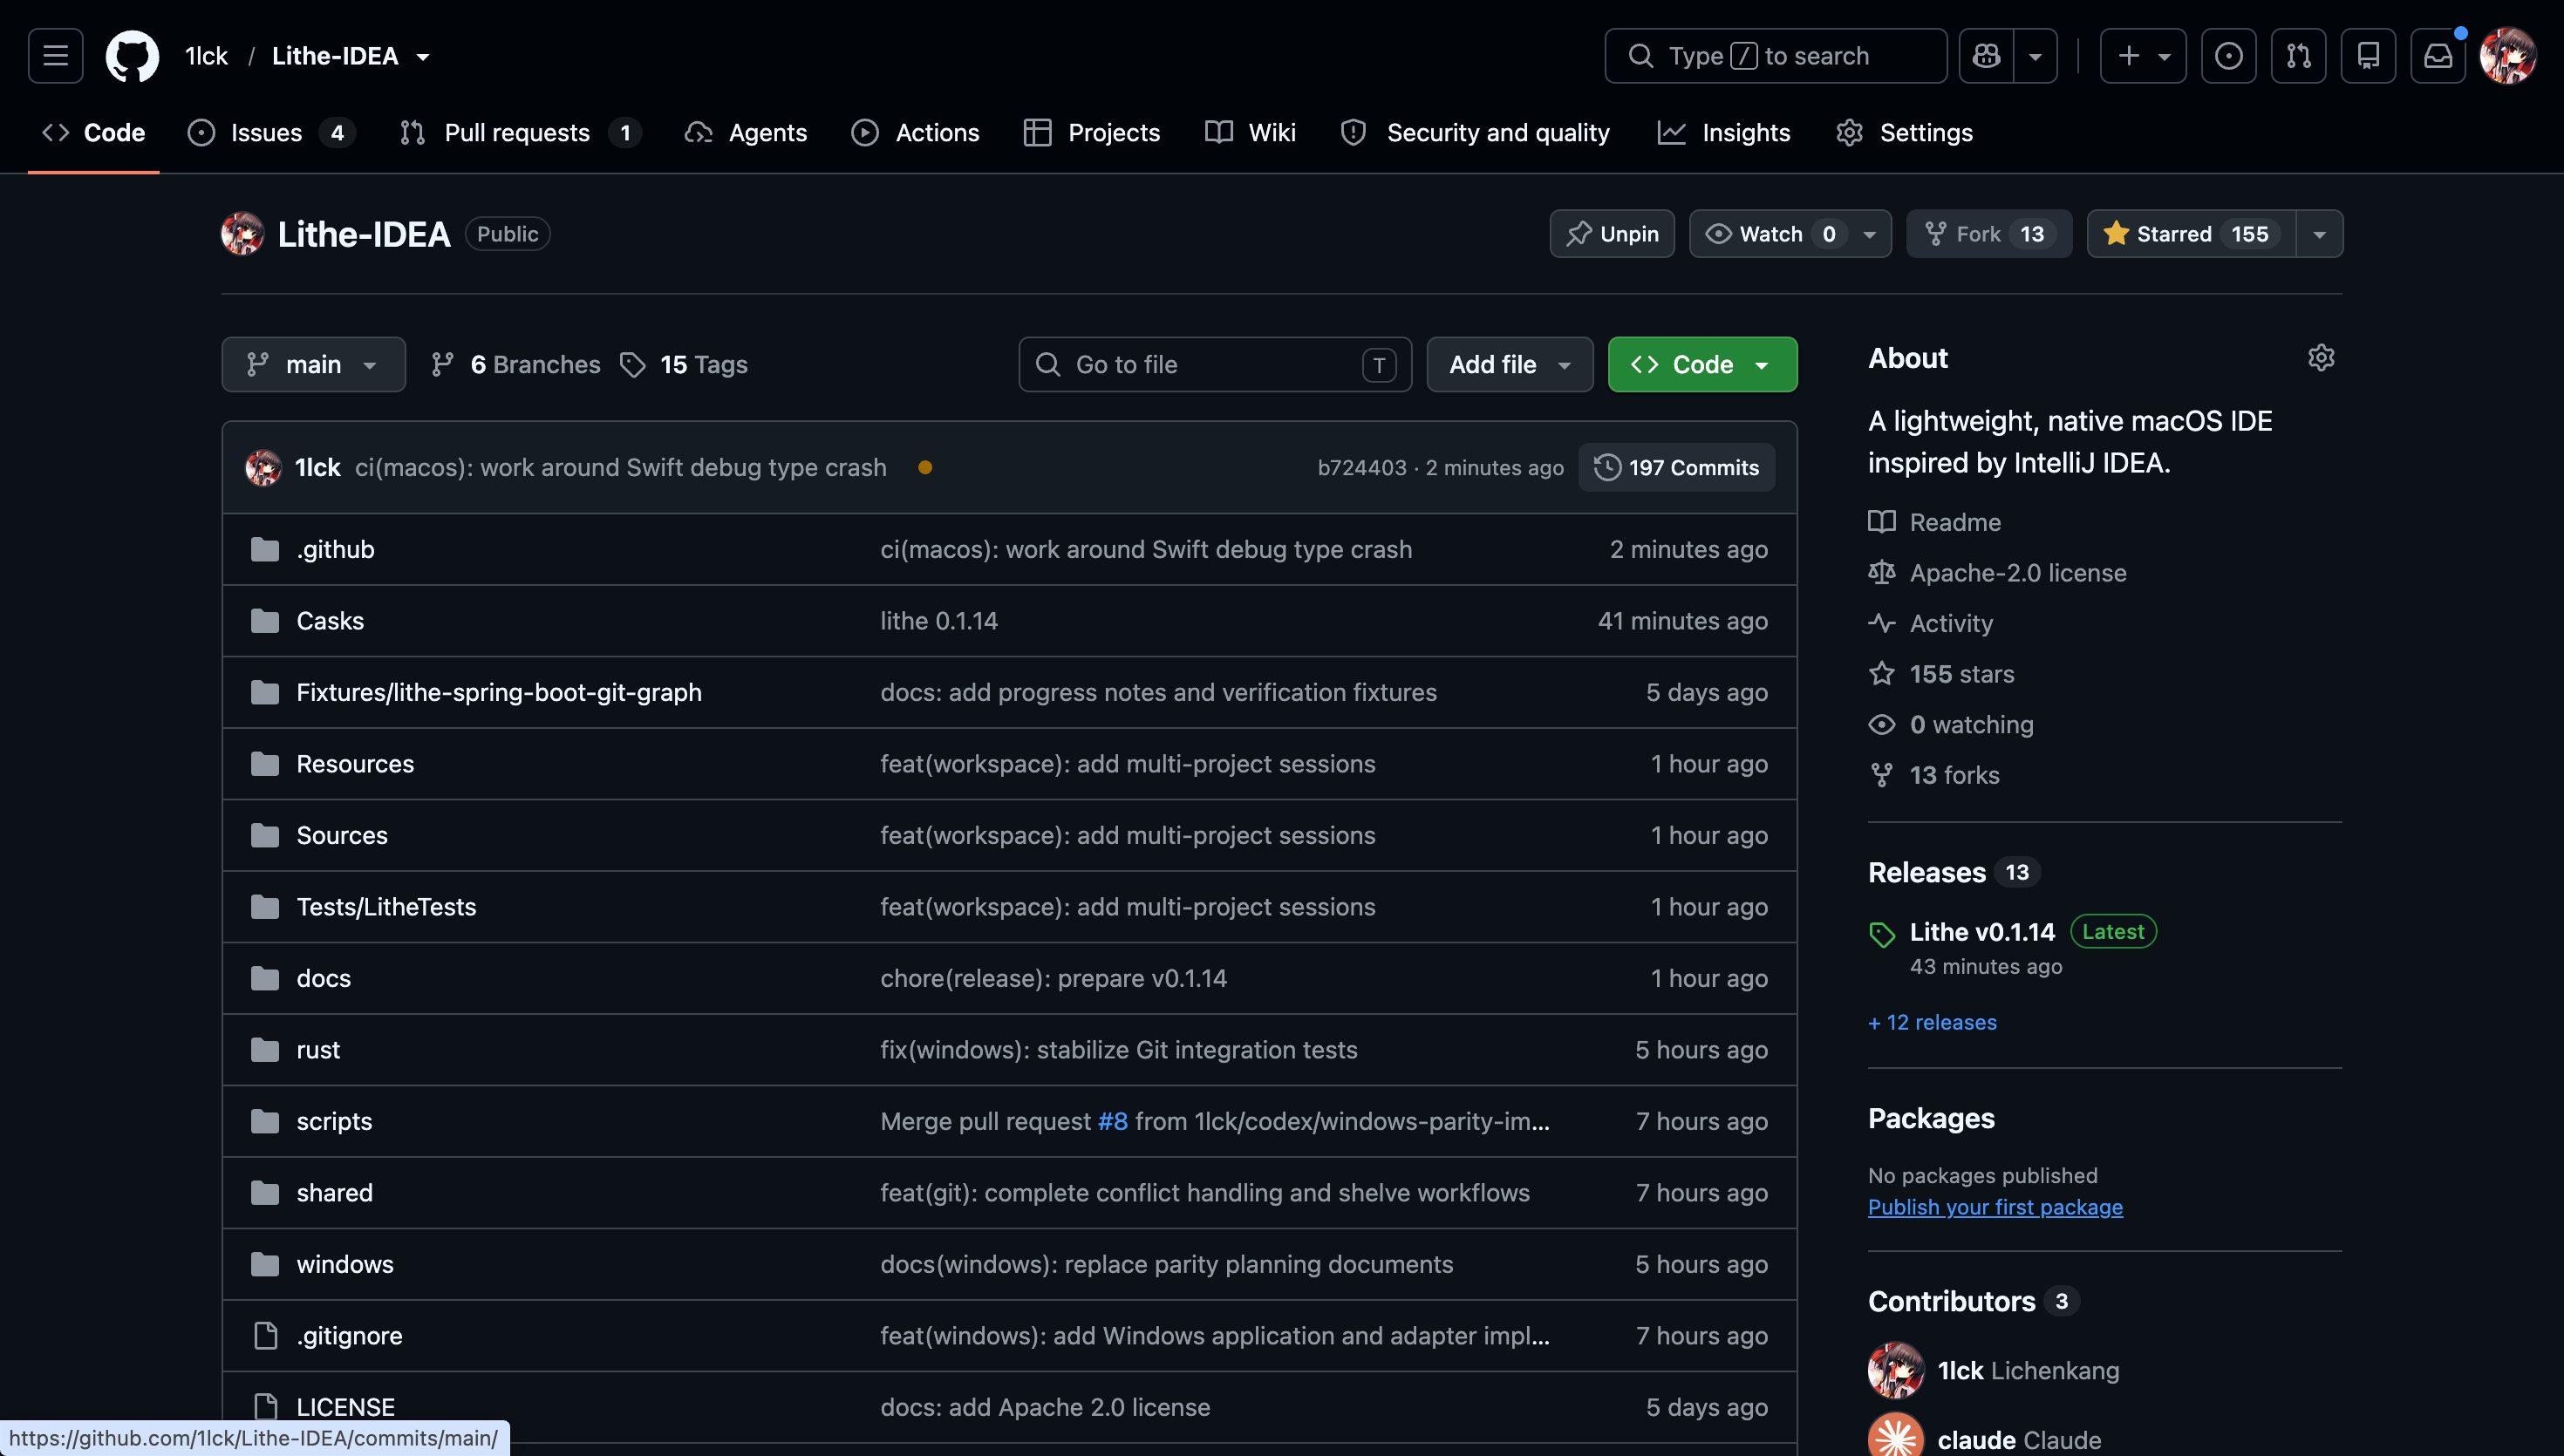Open the Pull requests tab
The width and height of the screenshot is (2564, 1456).
pos(520,133)
